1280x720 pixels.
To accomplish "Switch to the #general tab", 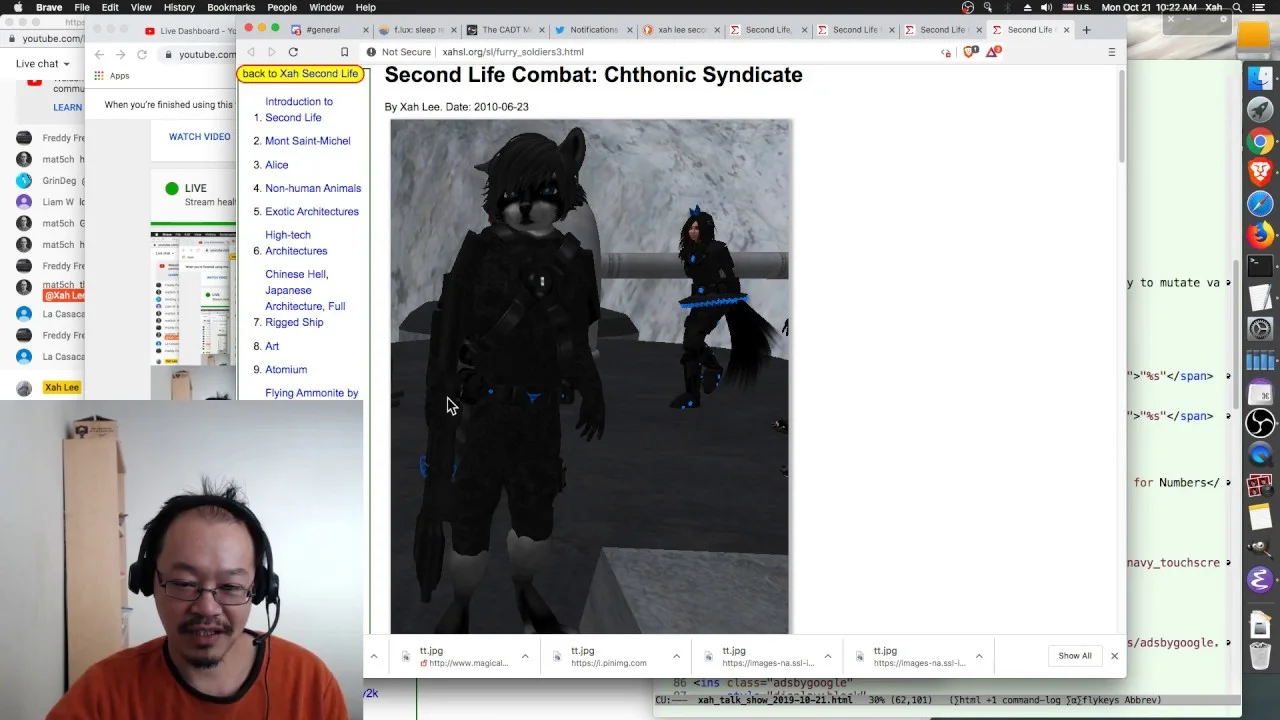I will (322, 30).
